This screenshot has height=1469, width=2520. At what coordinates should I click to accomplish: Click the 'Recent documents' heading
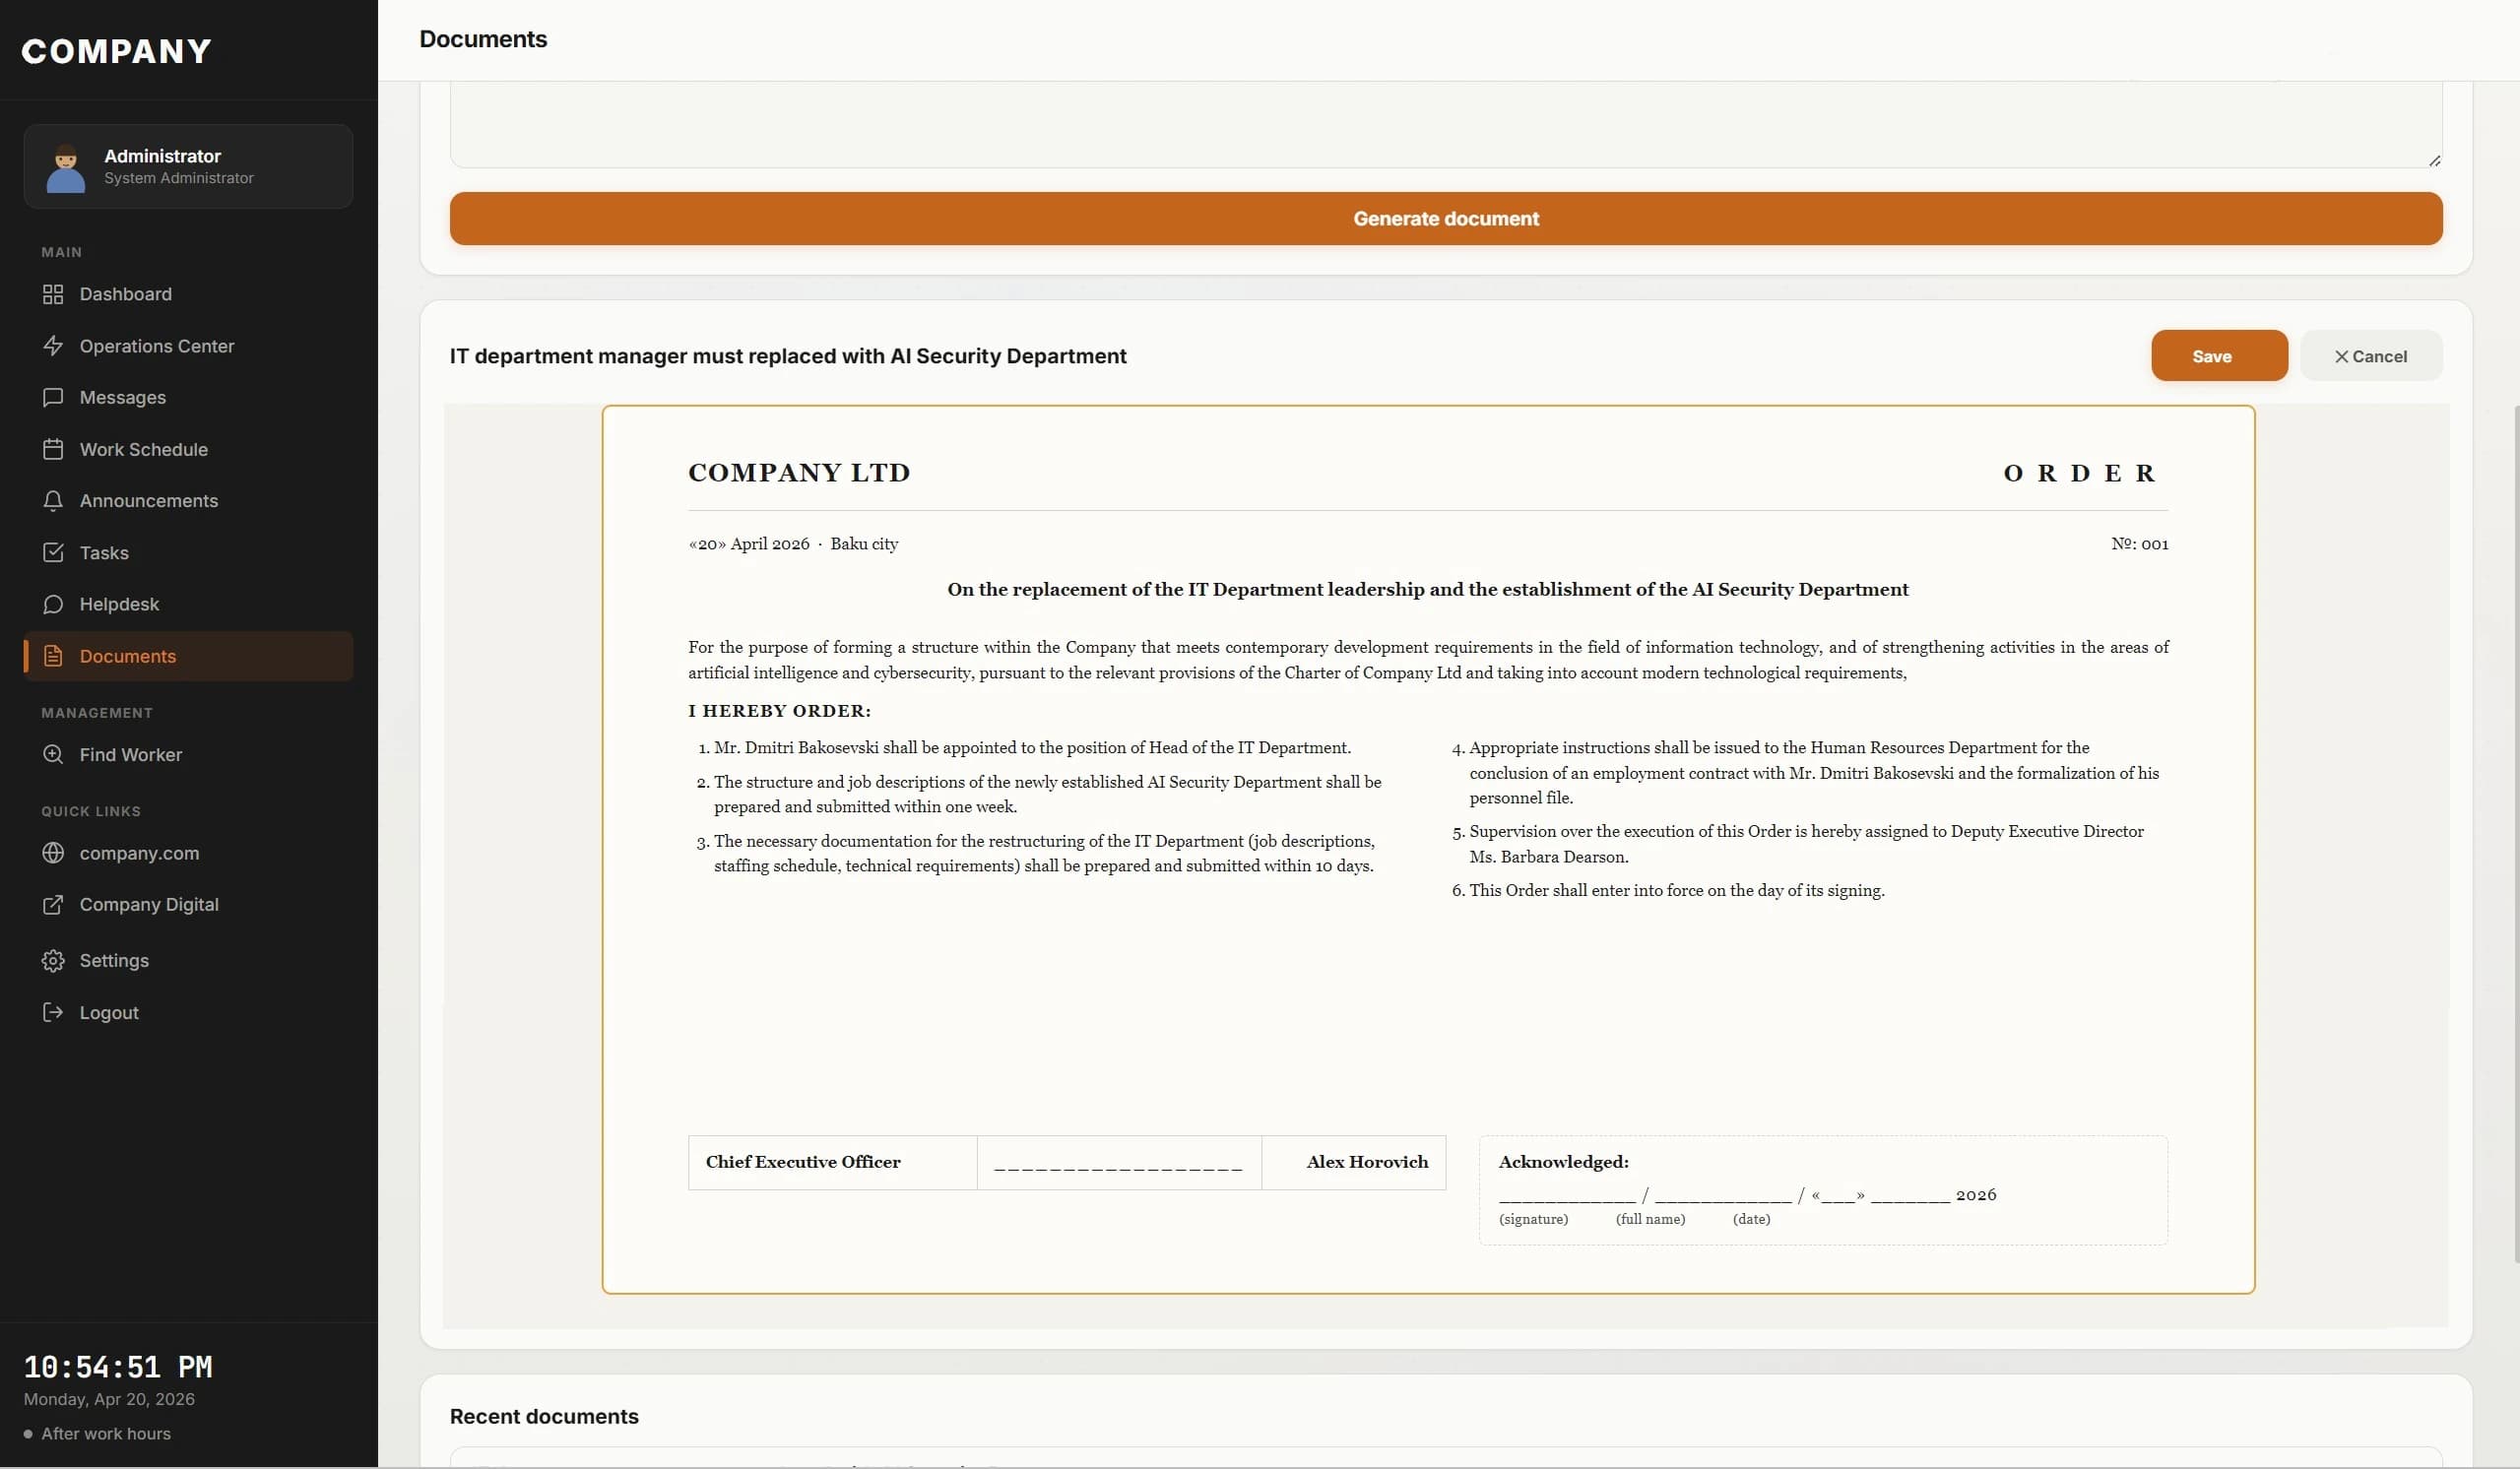tap(544, 1416)
